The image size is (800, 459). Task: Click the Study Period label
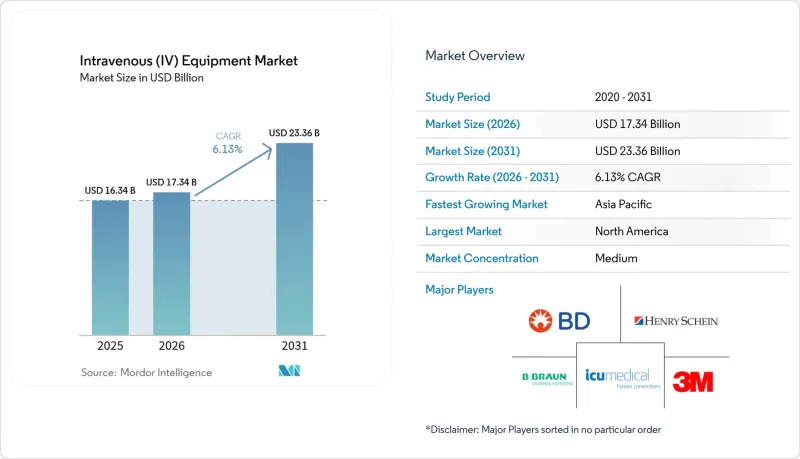coord(458,97)
